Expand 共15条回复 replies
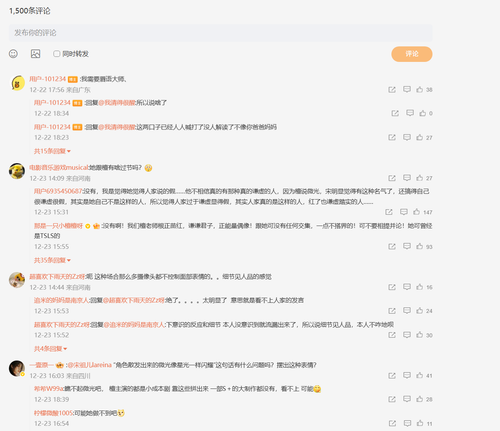The image size is (500, 431). pyautogui.click(x=52, y=151)
